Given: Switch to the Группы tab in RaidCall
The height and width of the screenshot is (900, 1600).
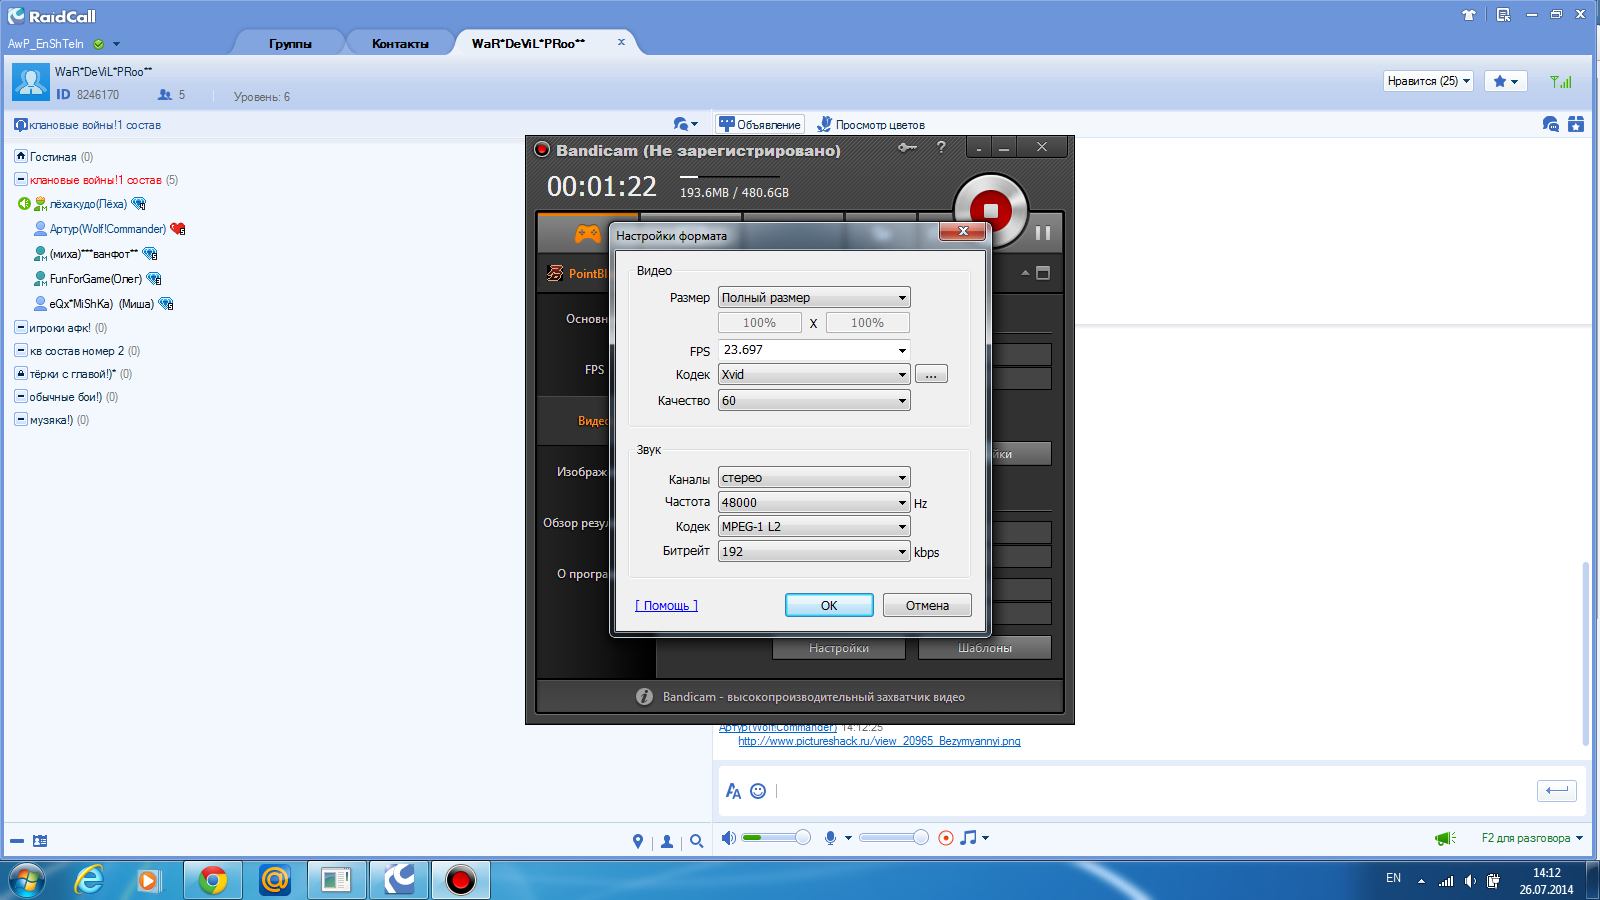Looking at the screenshot, I should coord(290,43).
